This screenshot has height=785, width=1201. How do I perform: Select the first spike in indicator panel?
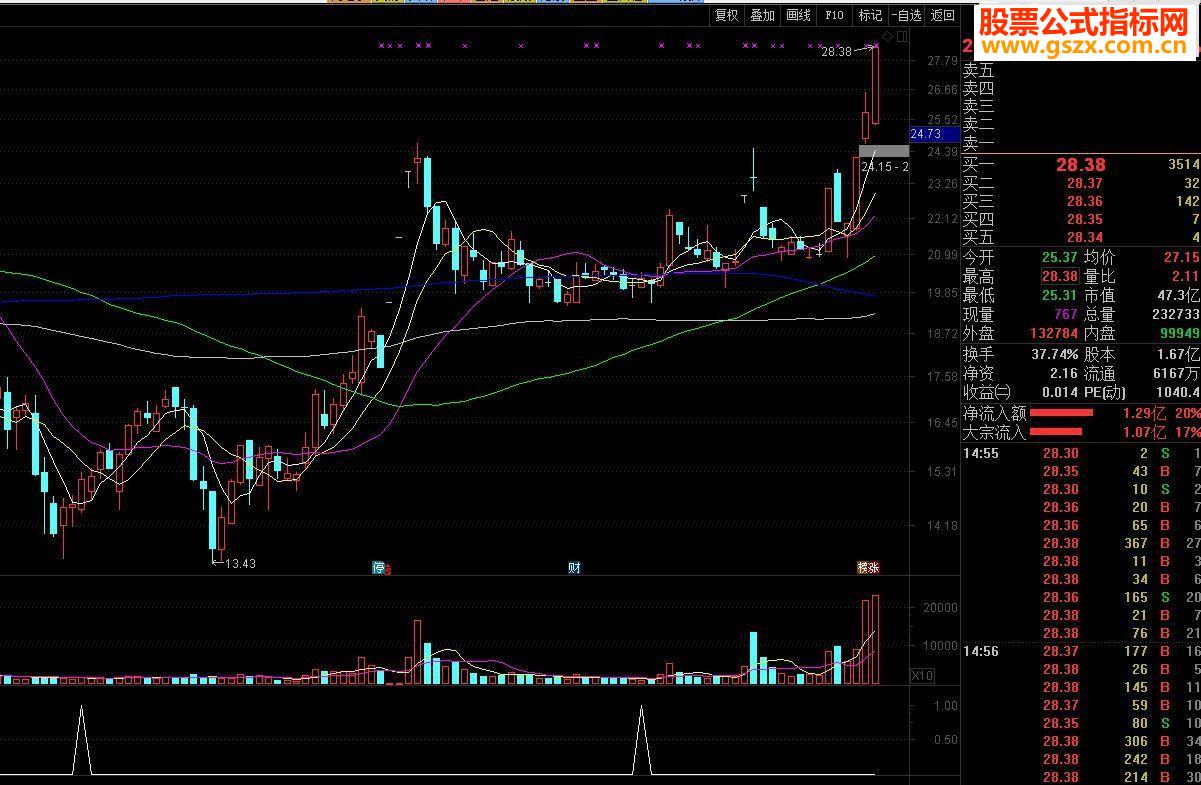82,740
